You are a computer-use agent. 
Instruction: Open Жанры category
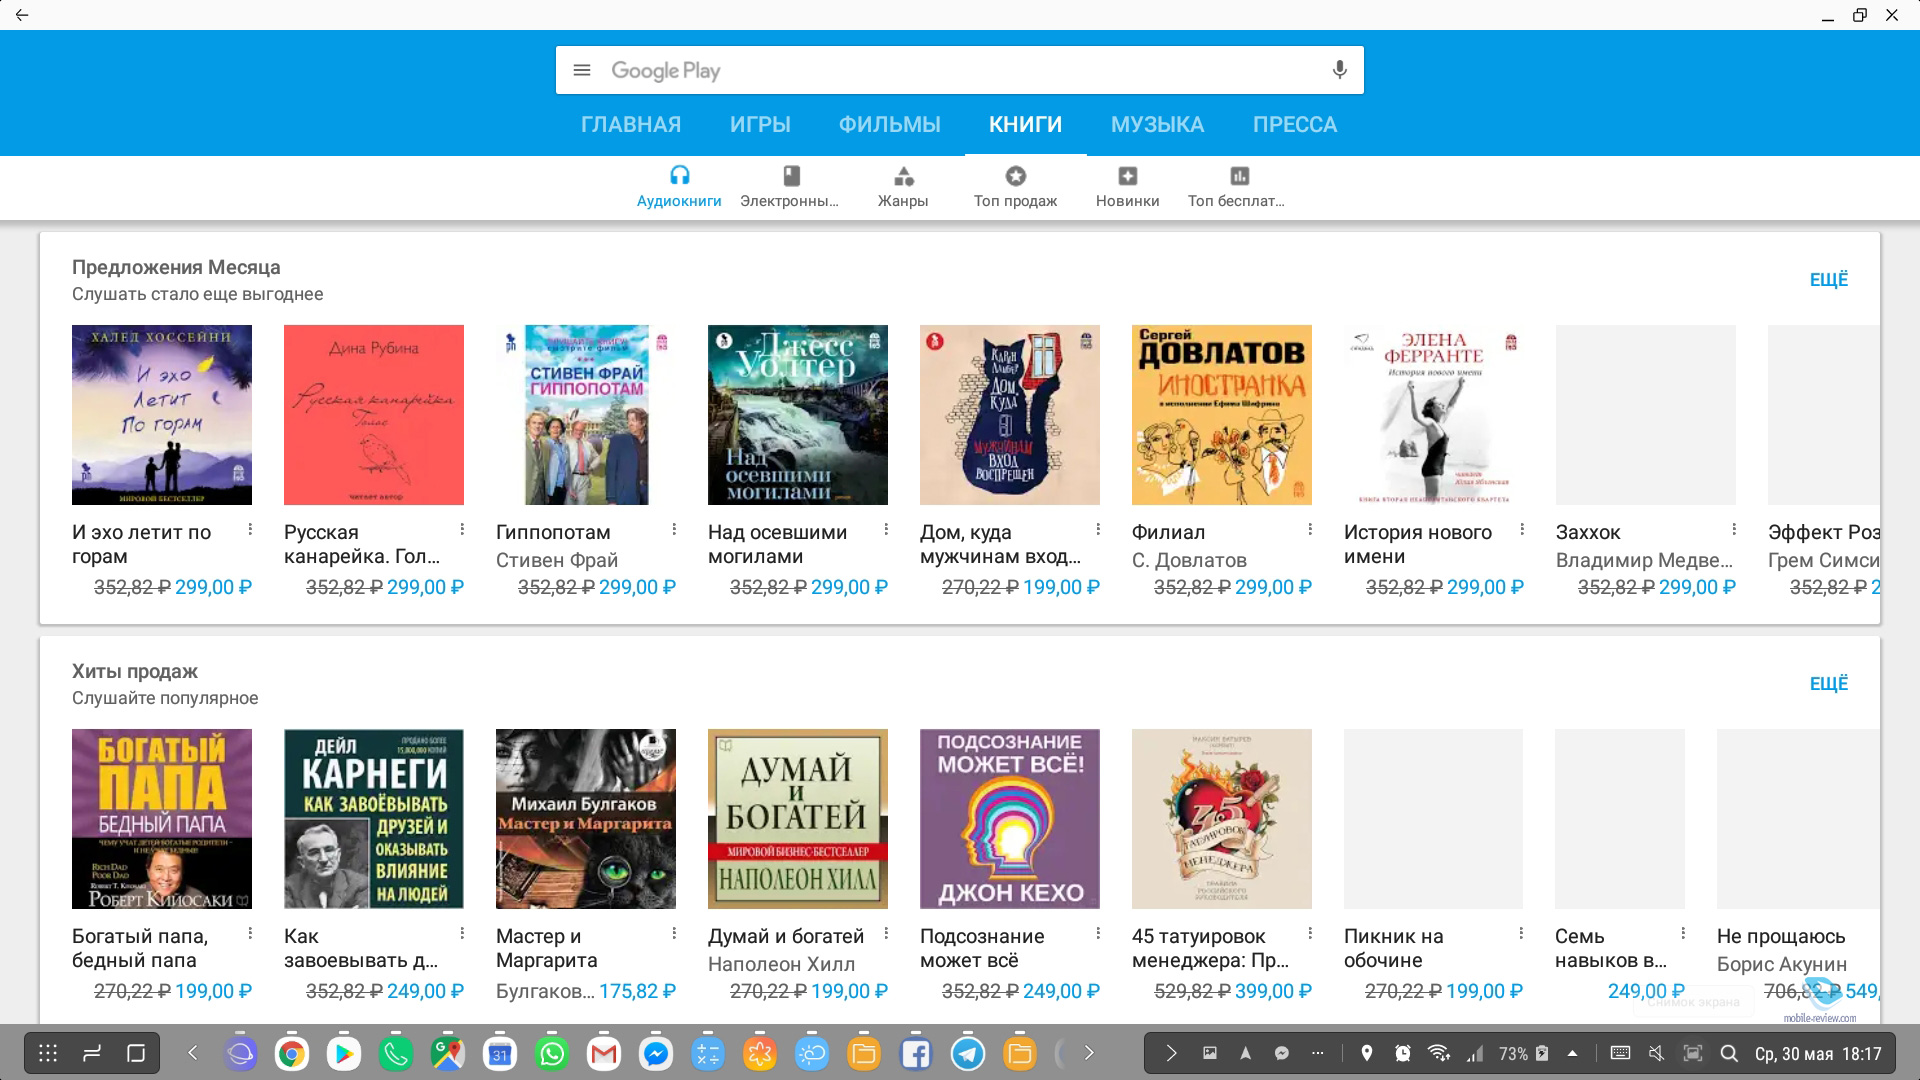tap(903, 187)
